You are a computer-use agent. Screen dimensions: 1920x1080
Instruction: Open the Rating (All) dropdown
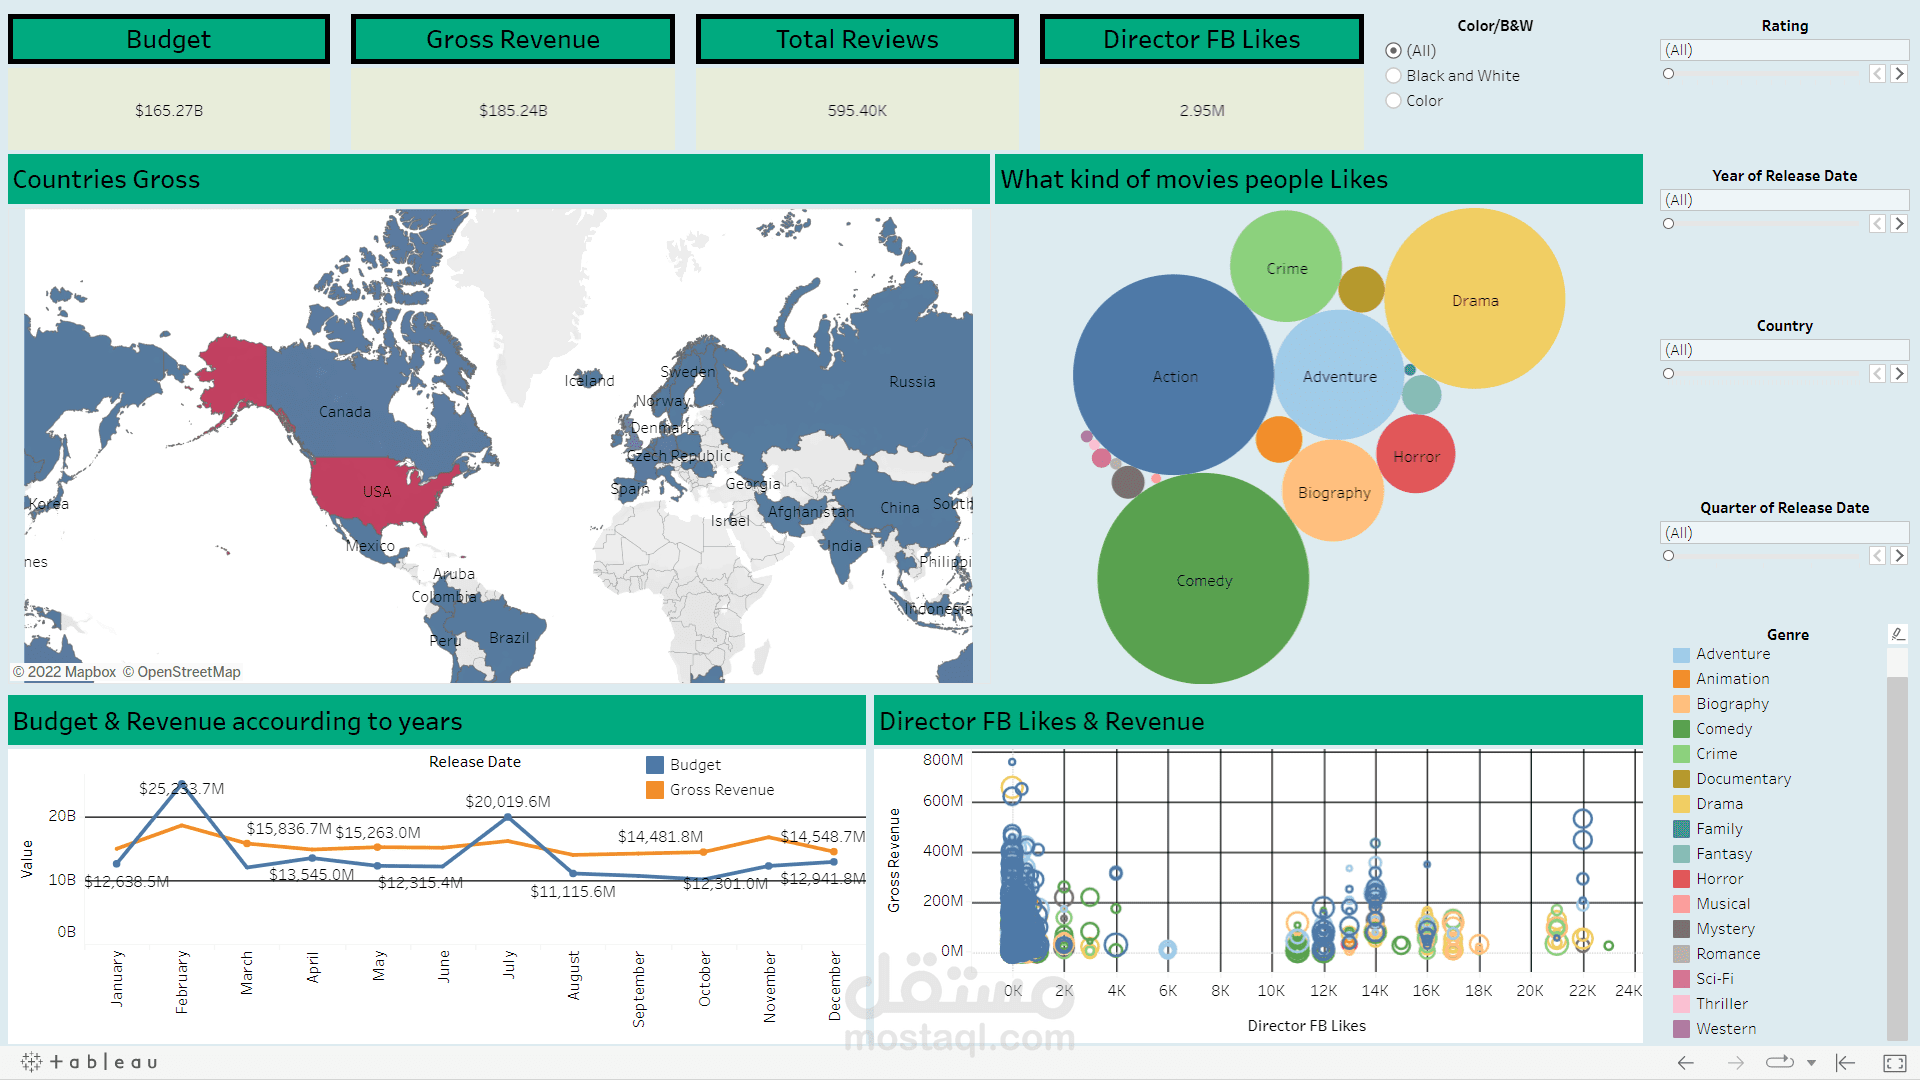coord(1784,50)
